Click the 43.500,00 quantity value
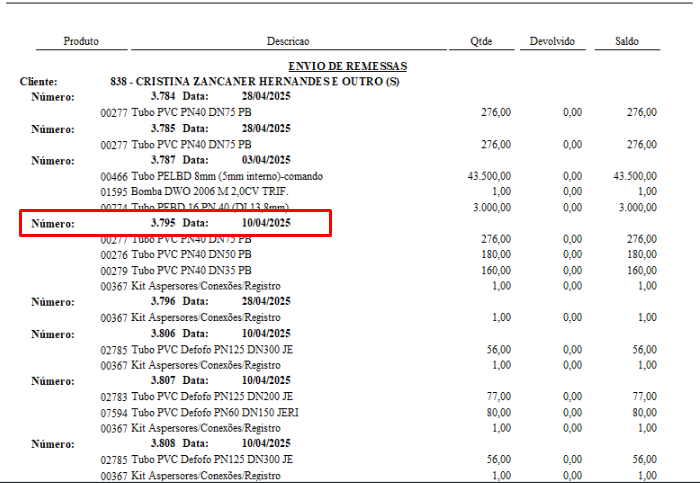700x483 pixels. (x=489, y=176)
